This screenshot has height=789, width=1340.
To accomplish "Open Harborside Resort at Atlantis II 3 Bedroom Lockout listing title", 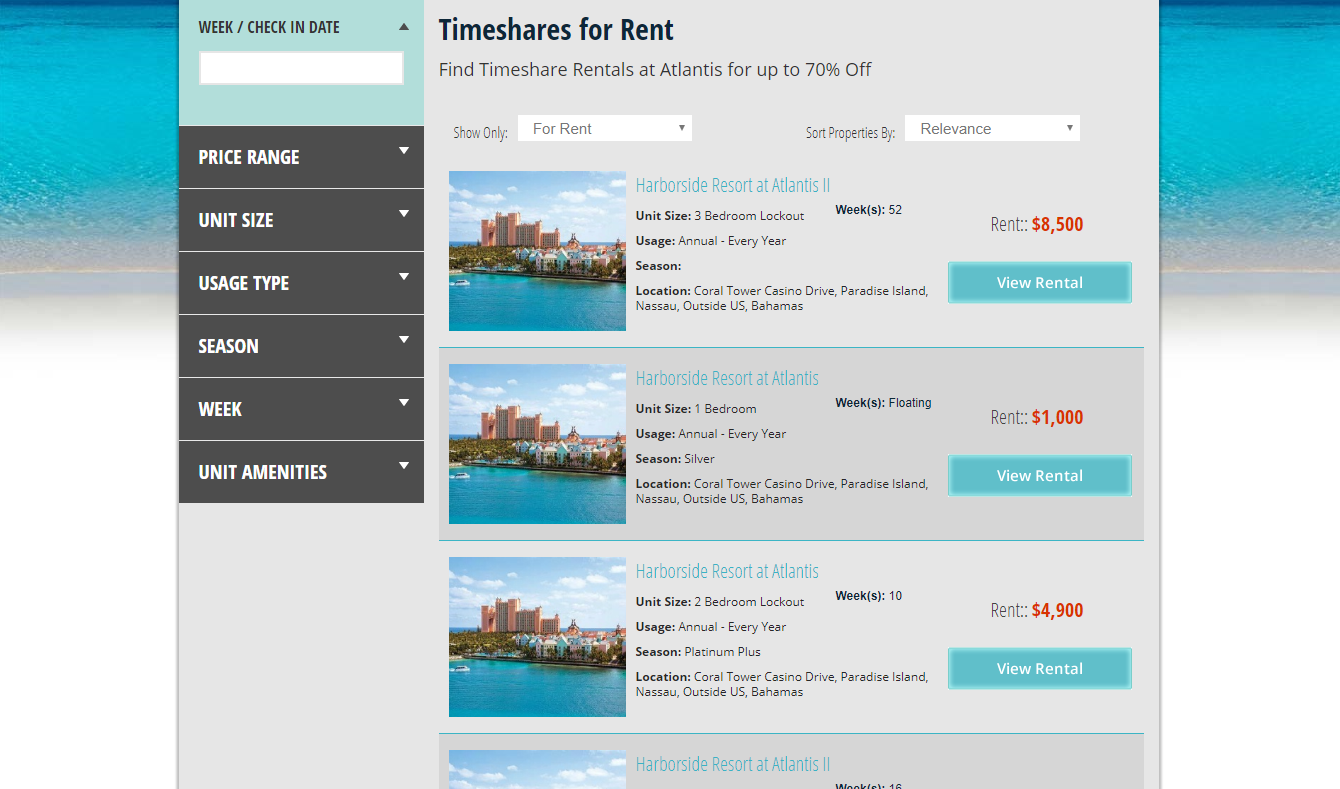I will tap(733, 185).
